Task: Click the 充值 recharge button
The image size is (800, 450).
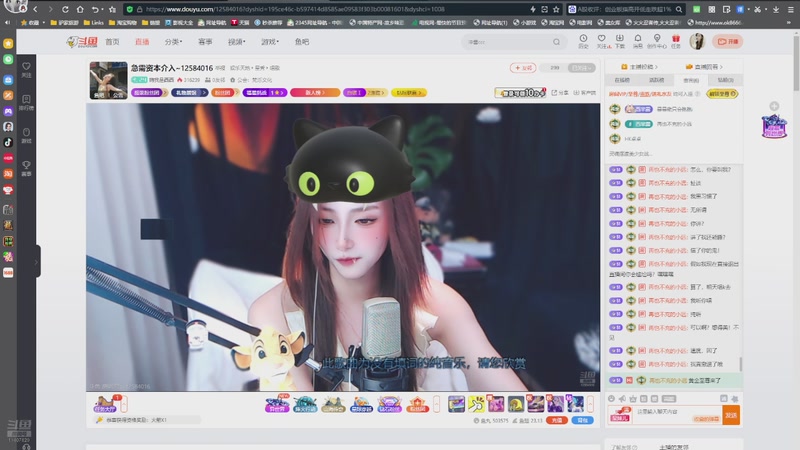Action: (557, 420)
